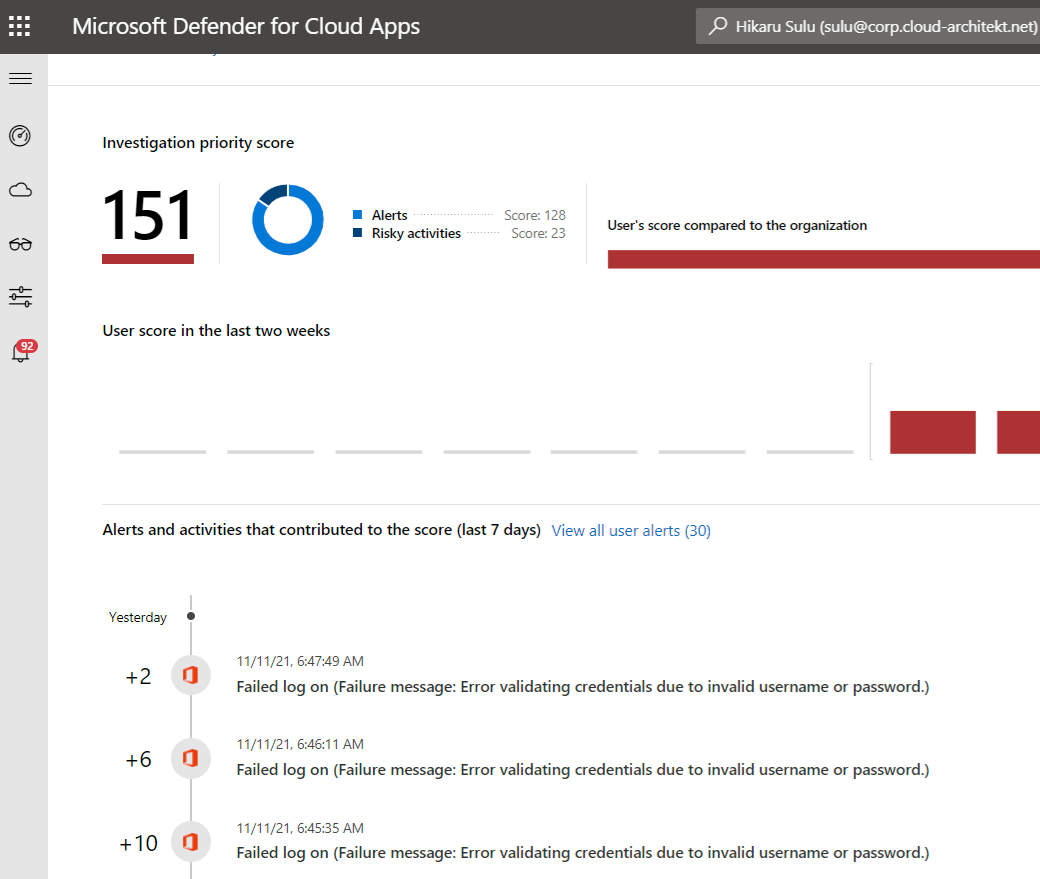Open the Investigate glasses icon

click(21, 244)
